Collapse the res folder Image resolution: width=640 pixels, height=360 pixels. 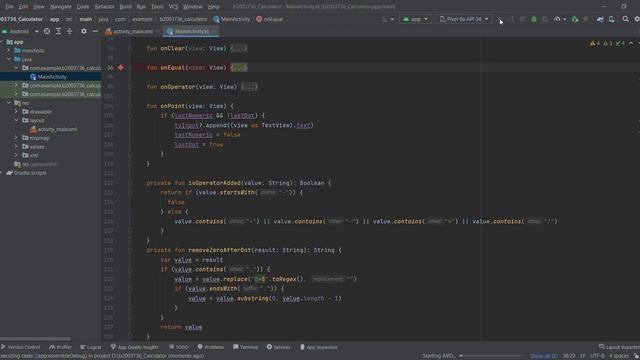click(9, 103)
